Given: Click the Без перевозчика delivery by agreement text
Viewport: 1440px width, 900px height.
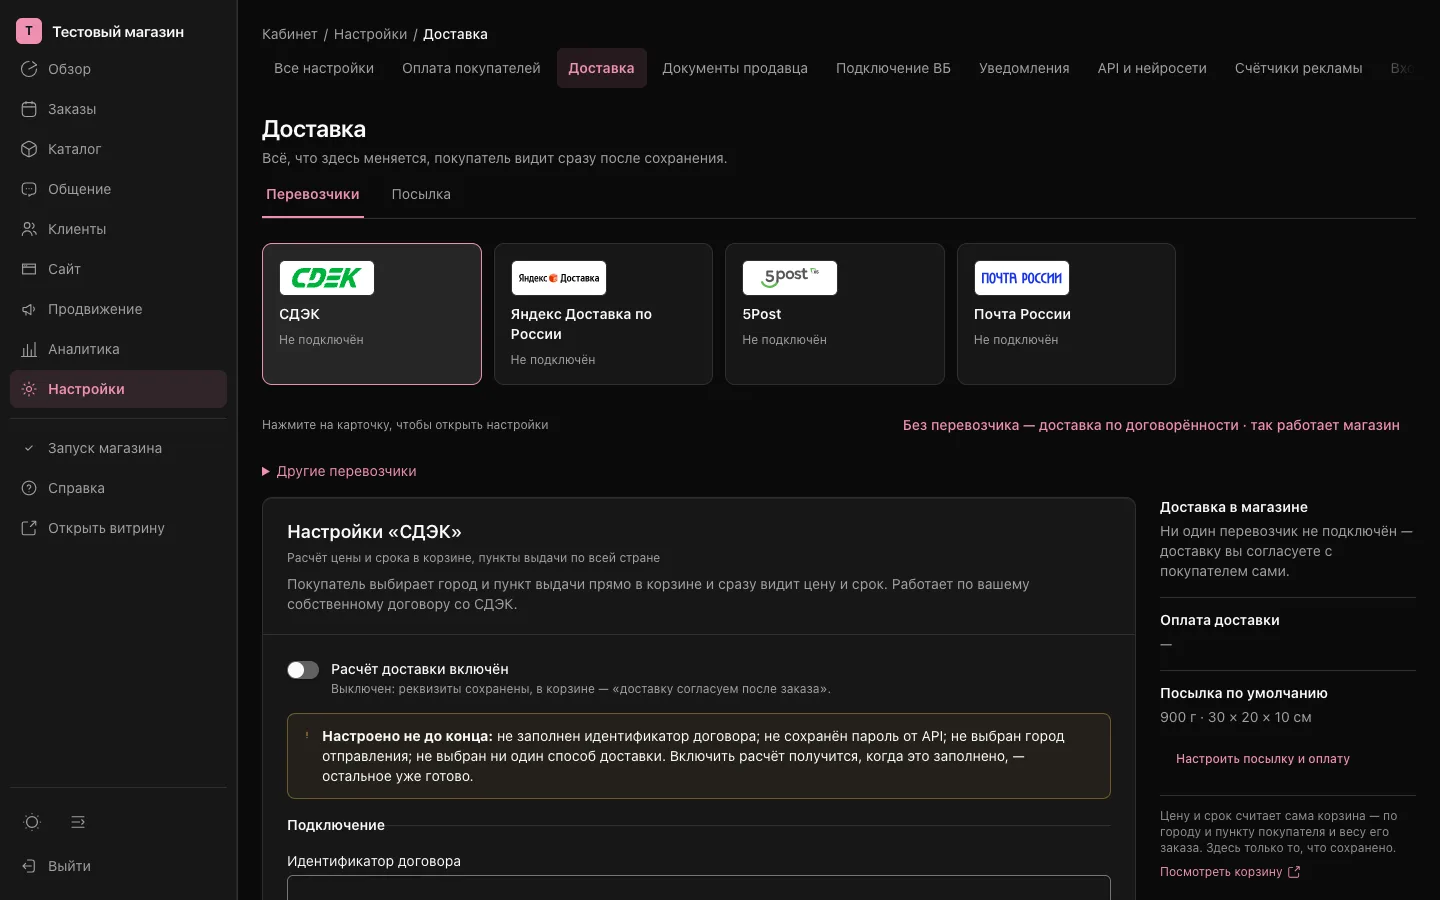Looking at the screenshot, I should pyautogui.click(x=1151, y=425).
